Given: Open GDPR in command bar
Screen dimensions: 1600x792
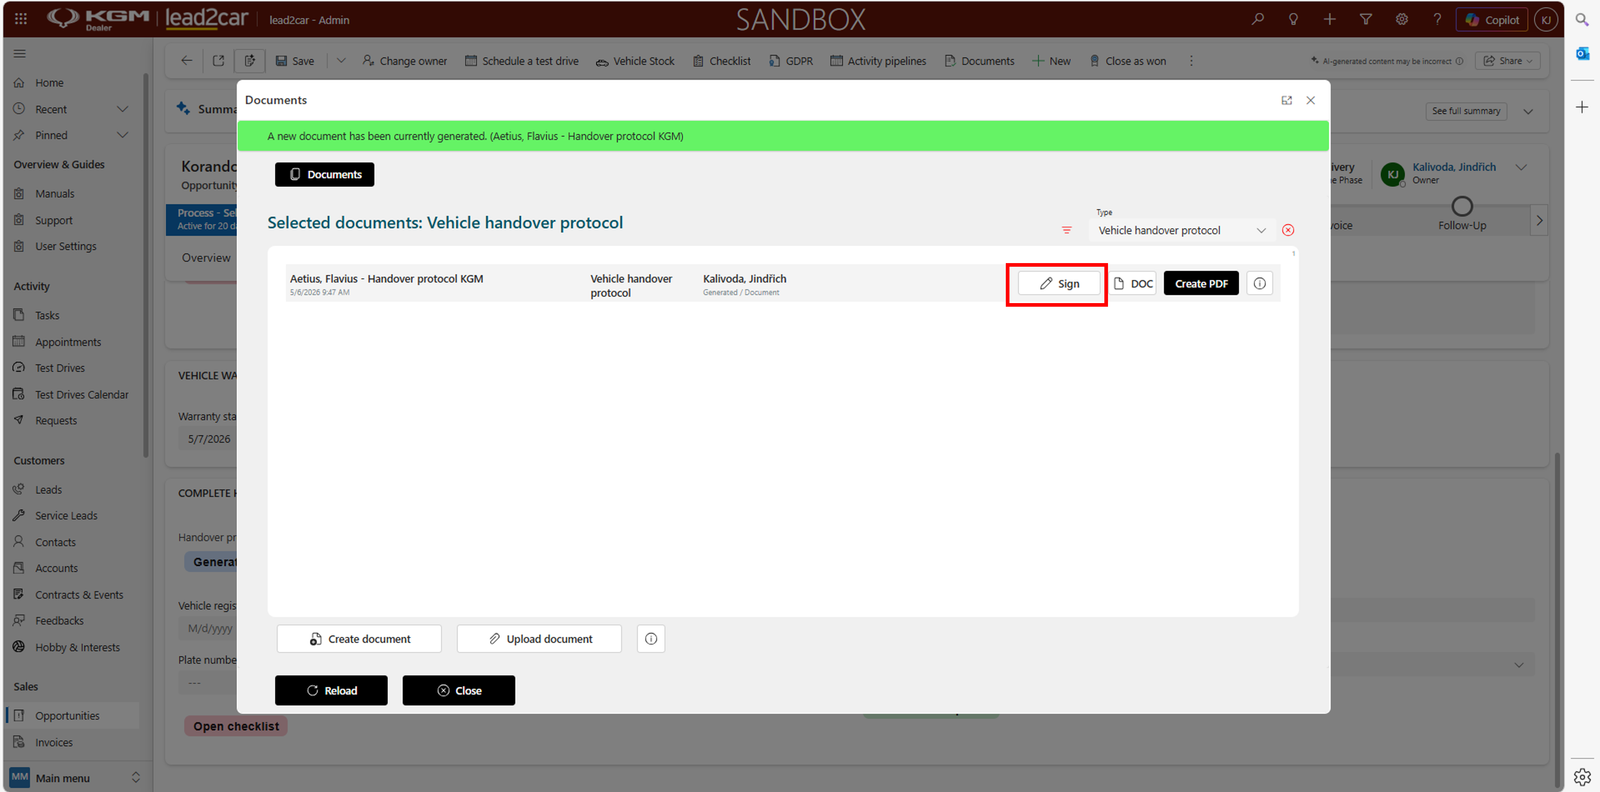Looking at the screenshot, I should pos(791,61).
